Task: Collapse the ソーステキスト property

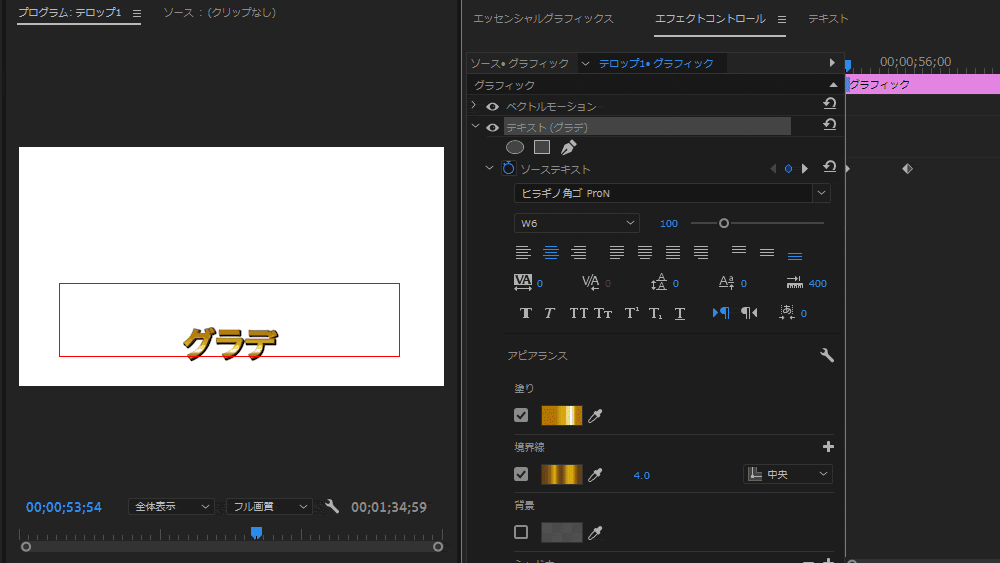Action: pyautogui.click(x=489, y=168)
